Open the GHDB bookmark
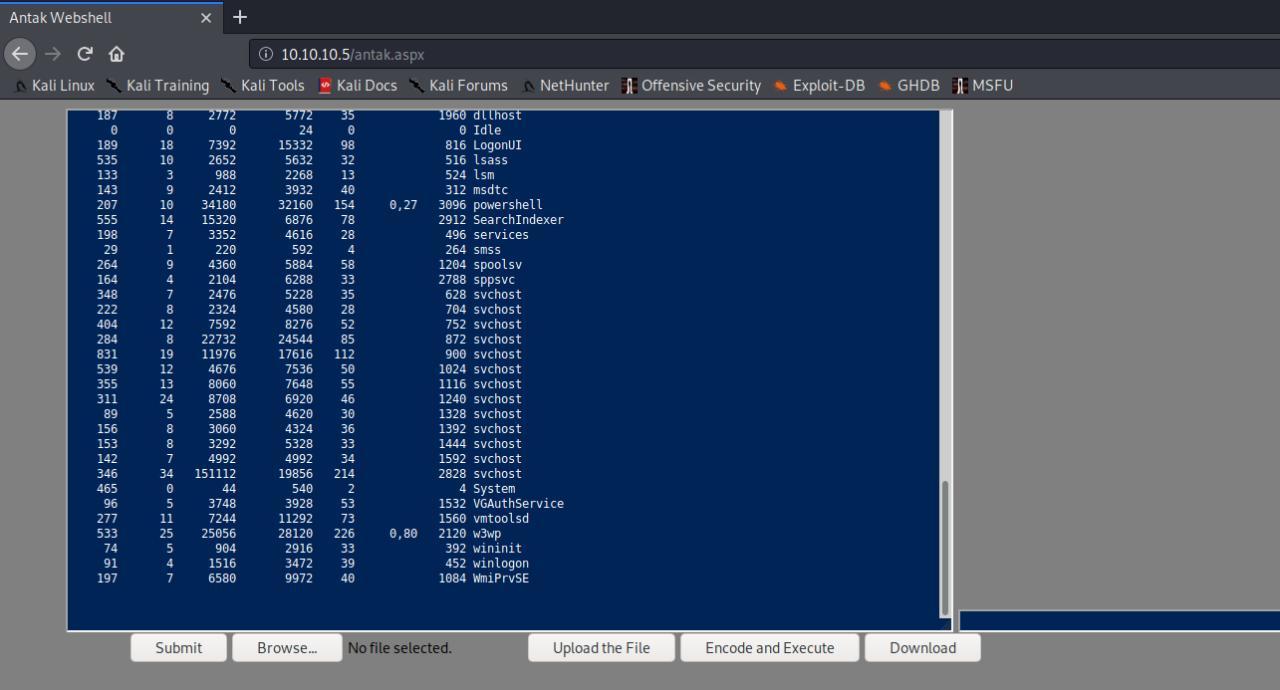 pos(909,86)
